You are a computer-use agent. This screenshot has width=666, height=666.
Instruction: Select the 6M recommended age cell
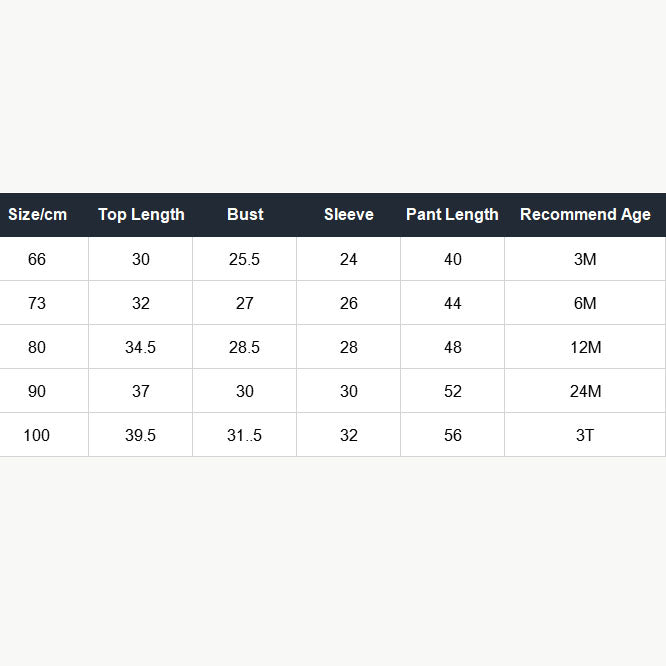(585, 303)
